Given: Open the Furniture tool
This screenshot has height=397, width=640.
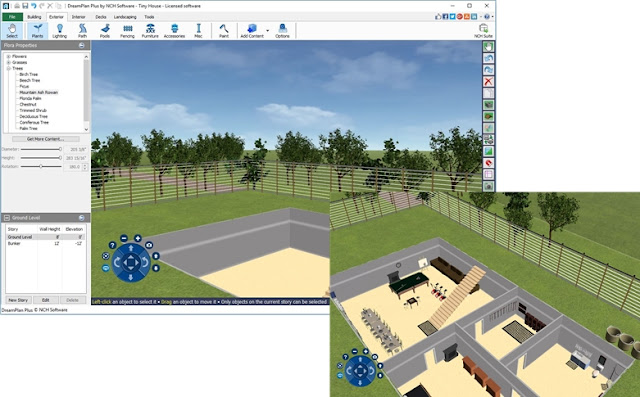Looking at the screenshot, I should [150, 31].
